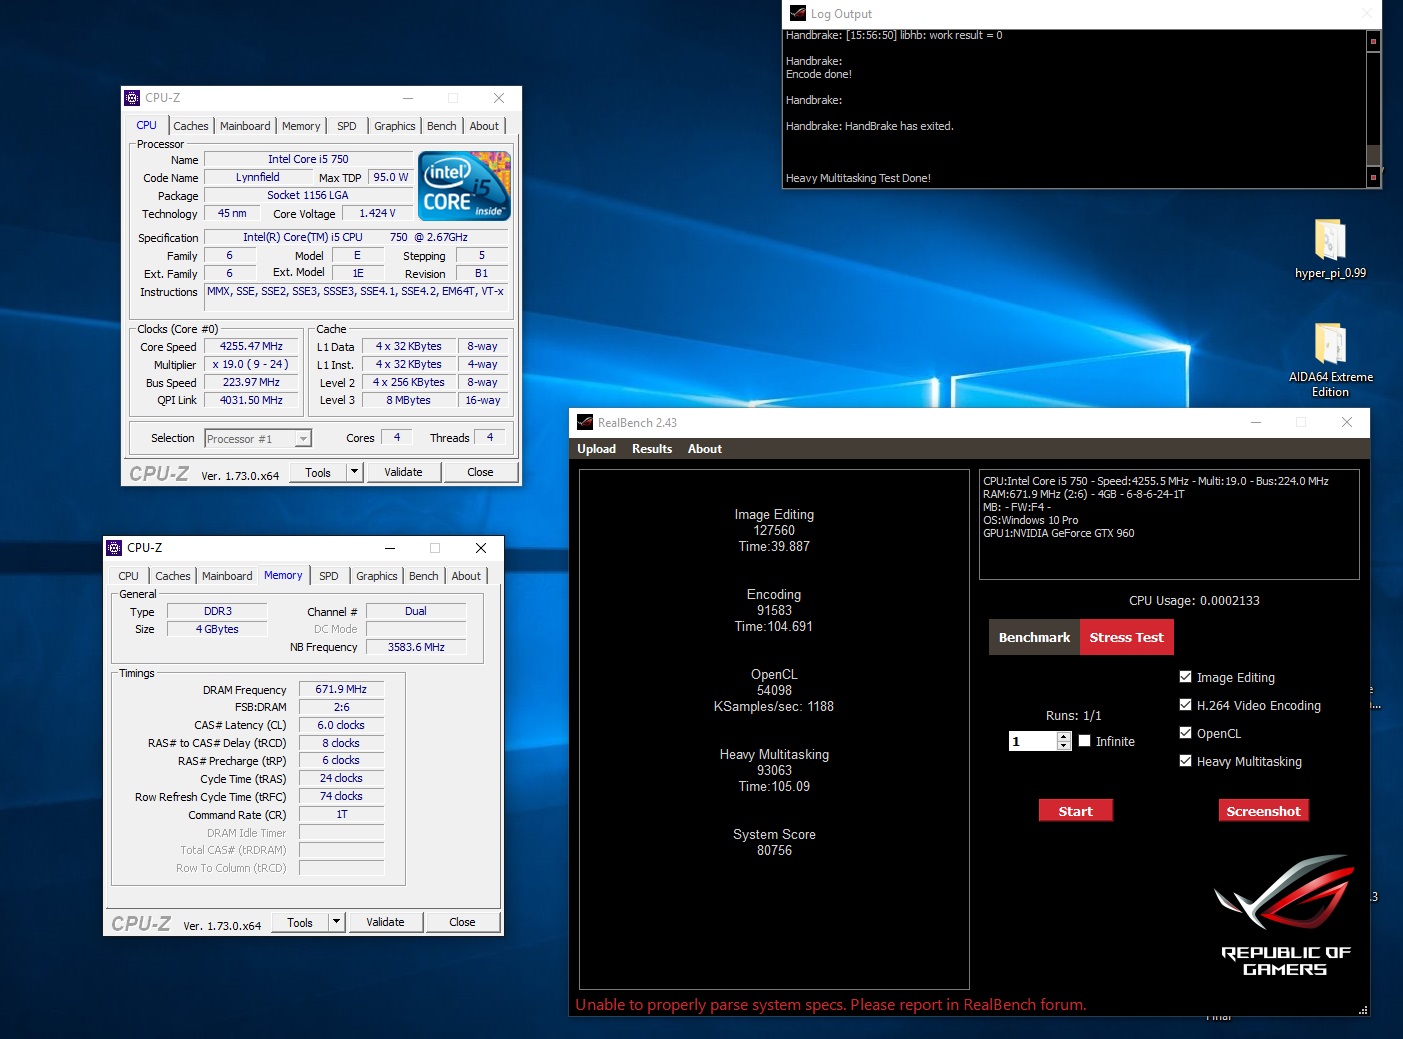The width and height of the screenshot is (1403, 1039).
Task: Open AIDA64 Extreme Edition desktop folder
Action: click(x=1330, y=359)
